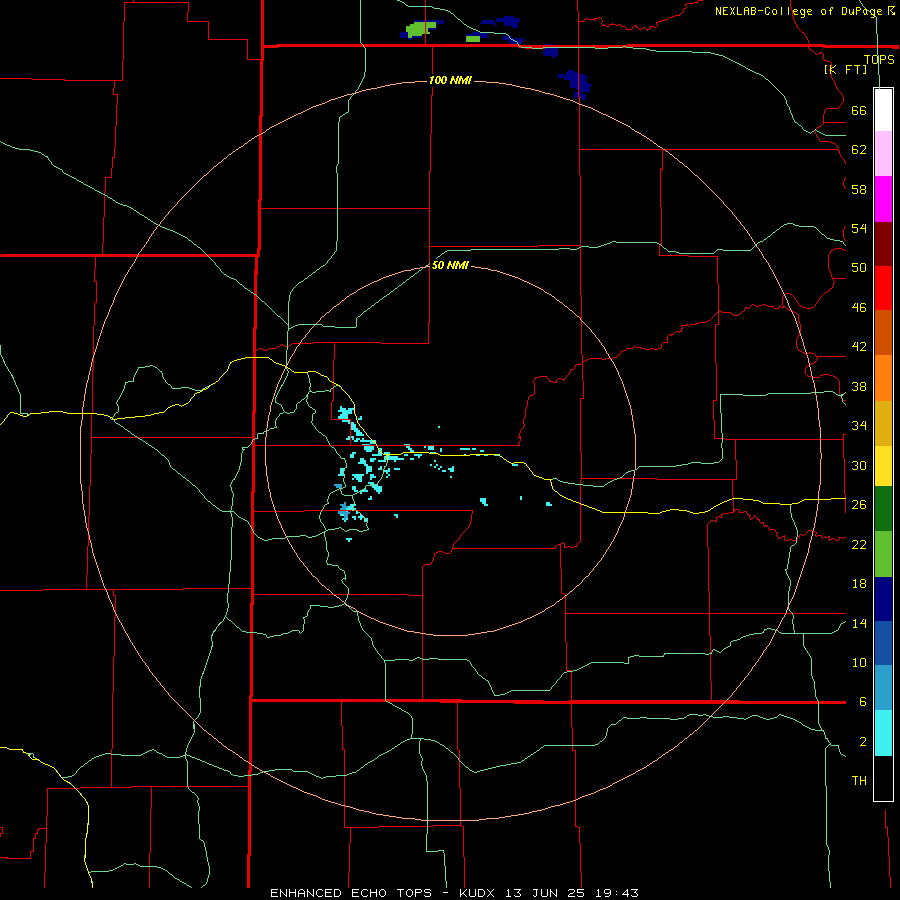Image resolution: width=900 pixels, height=900 pixels.
Task: Click the navy echo cell below the 100 NMI ring's top
Action: (575, 84)
